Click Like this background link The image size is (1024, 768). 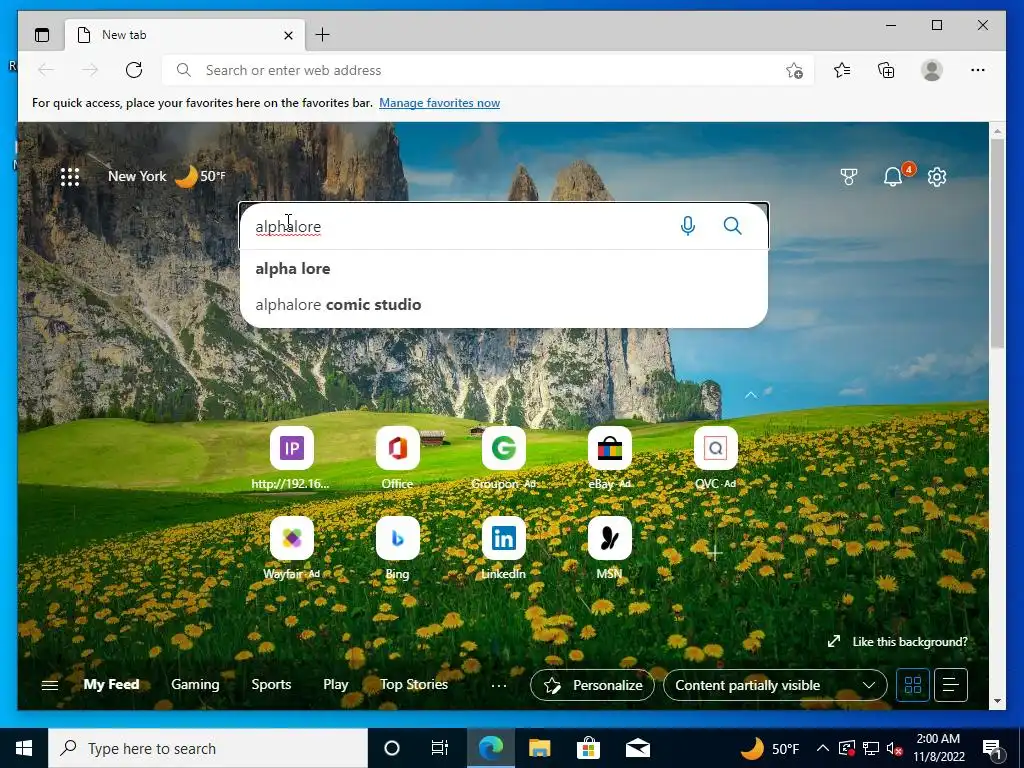[898, 642]
